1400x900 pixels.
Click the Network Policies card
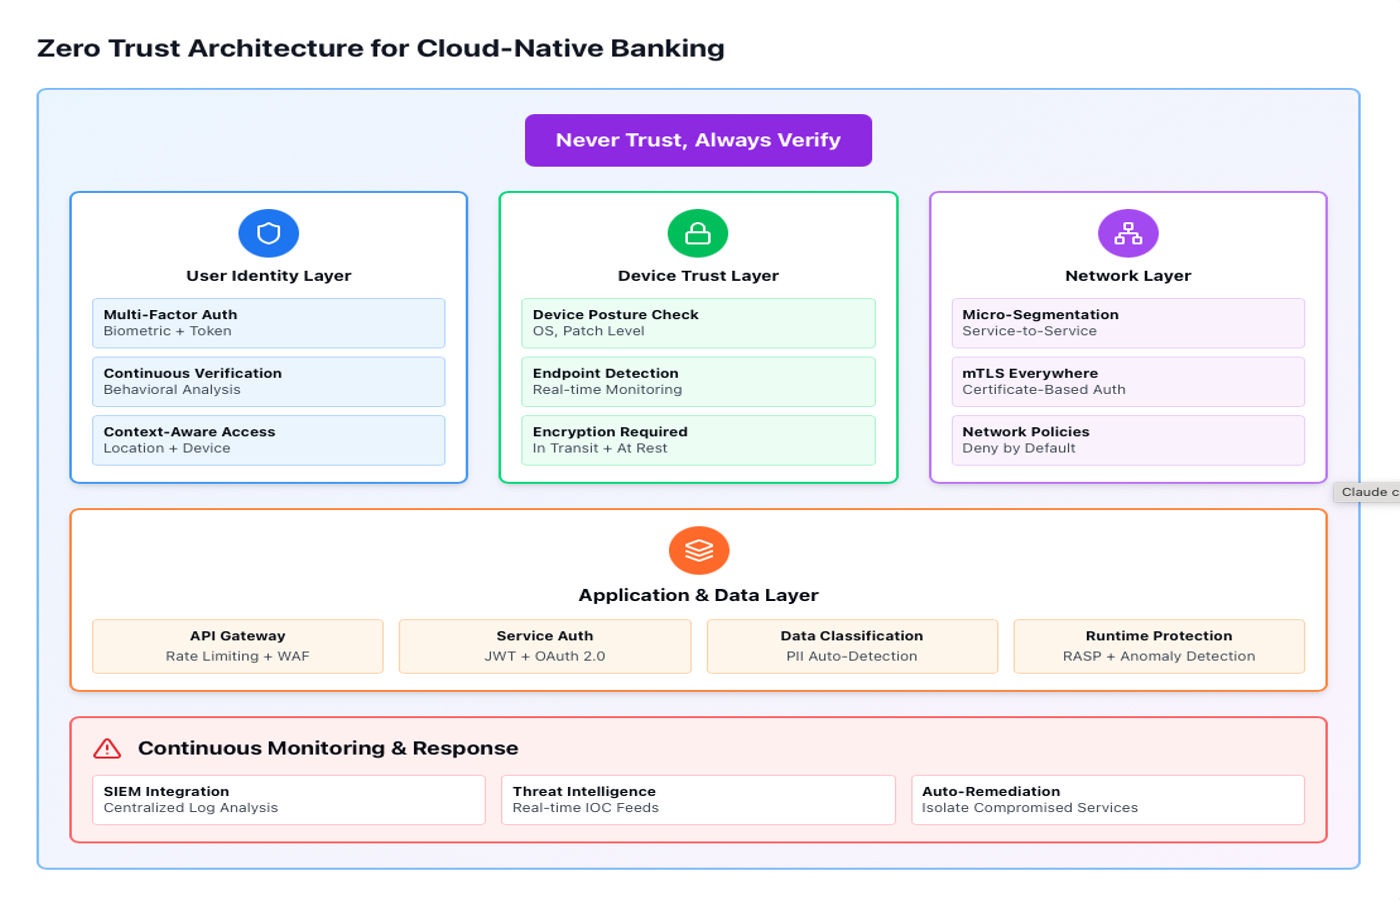pyautogui.click(x=1128, y=440)
